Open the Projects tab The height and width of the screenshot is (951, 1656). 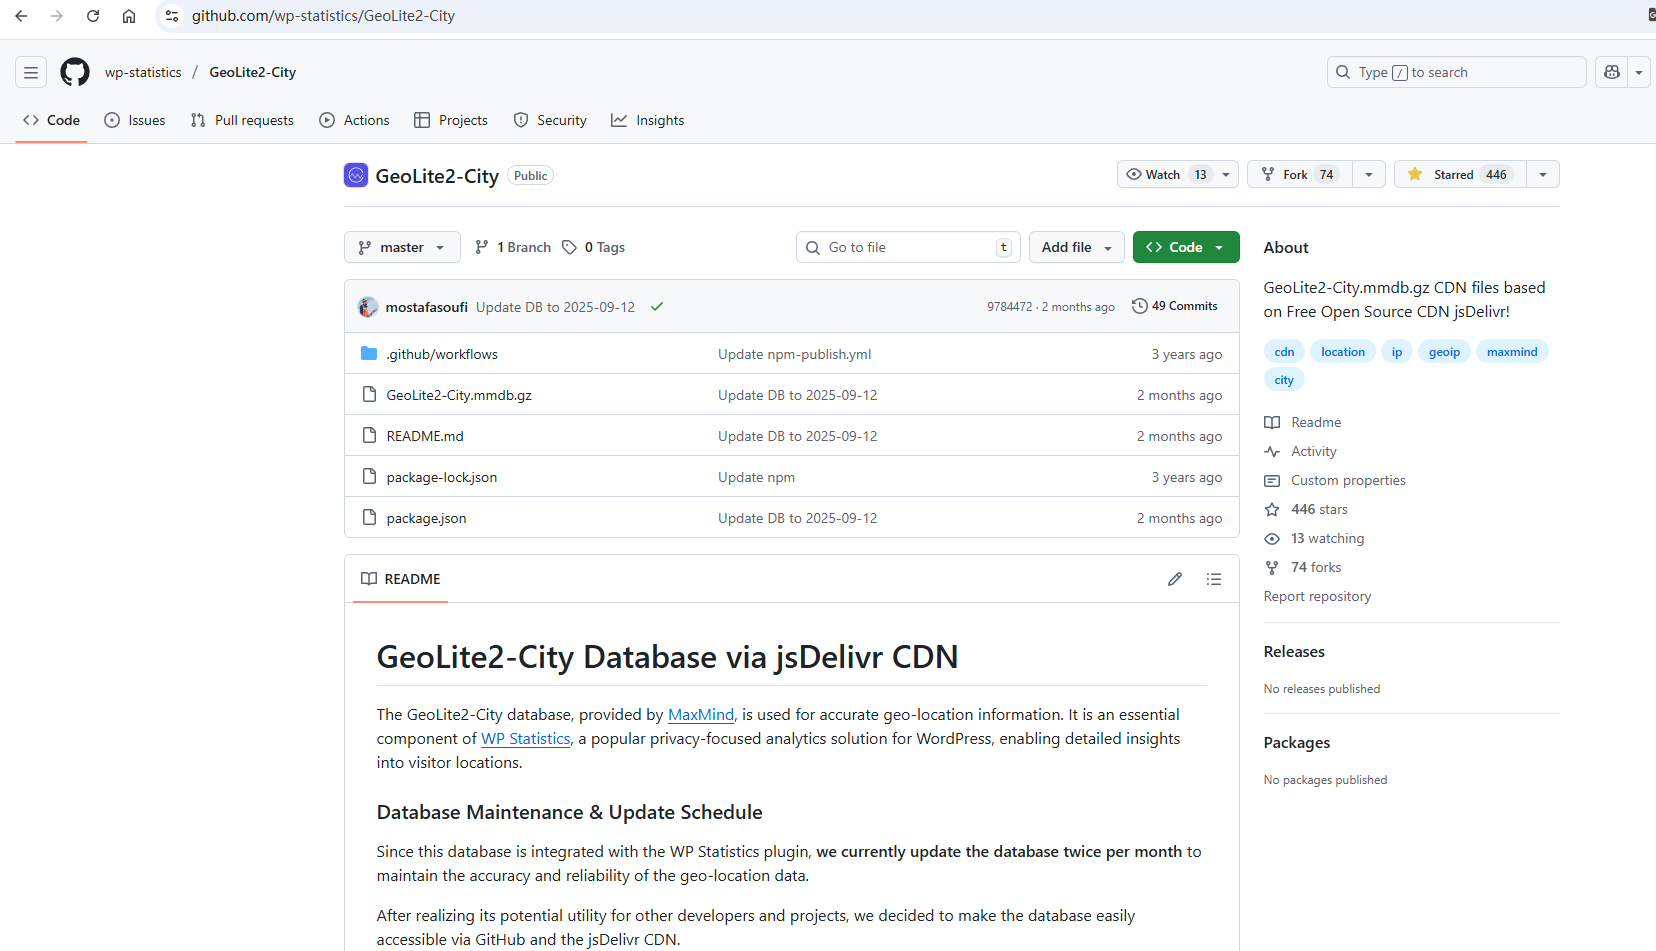[451, 120]
